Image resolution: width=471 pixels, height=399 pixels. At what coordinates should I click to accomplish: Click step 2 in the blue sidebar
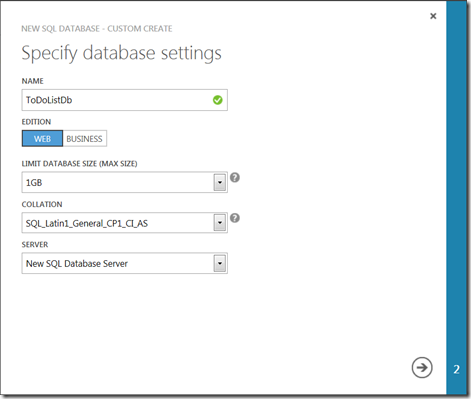(456, 369)
